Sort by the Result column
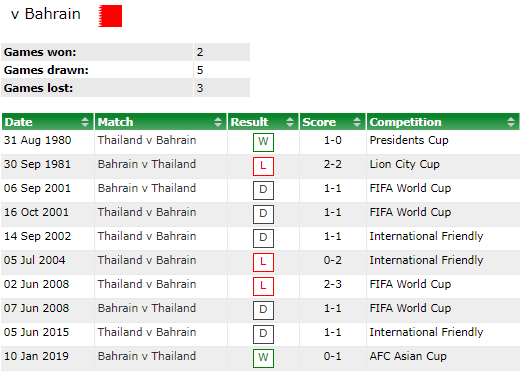Viewport: 529px width, 385px height. click(263, 122)
